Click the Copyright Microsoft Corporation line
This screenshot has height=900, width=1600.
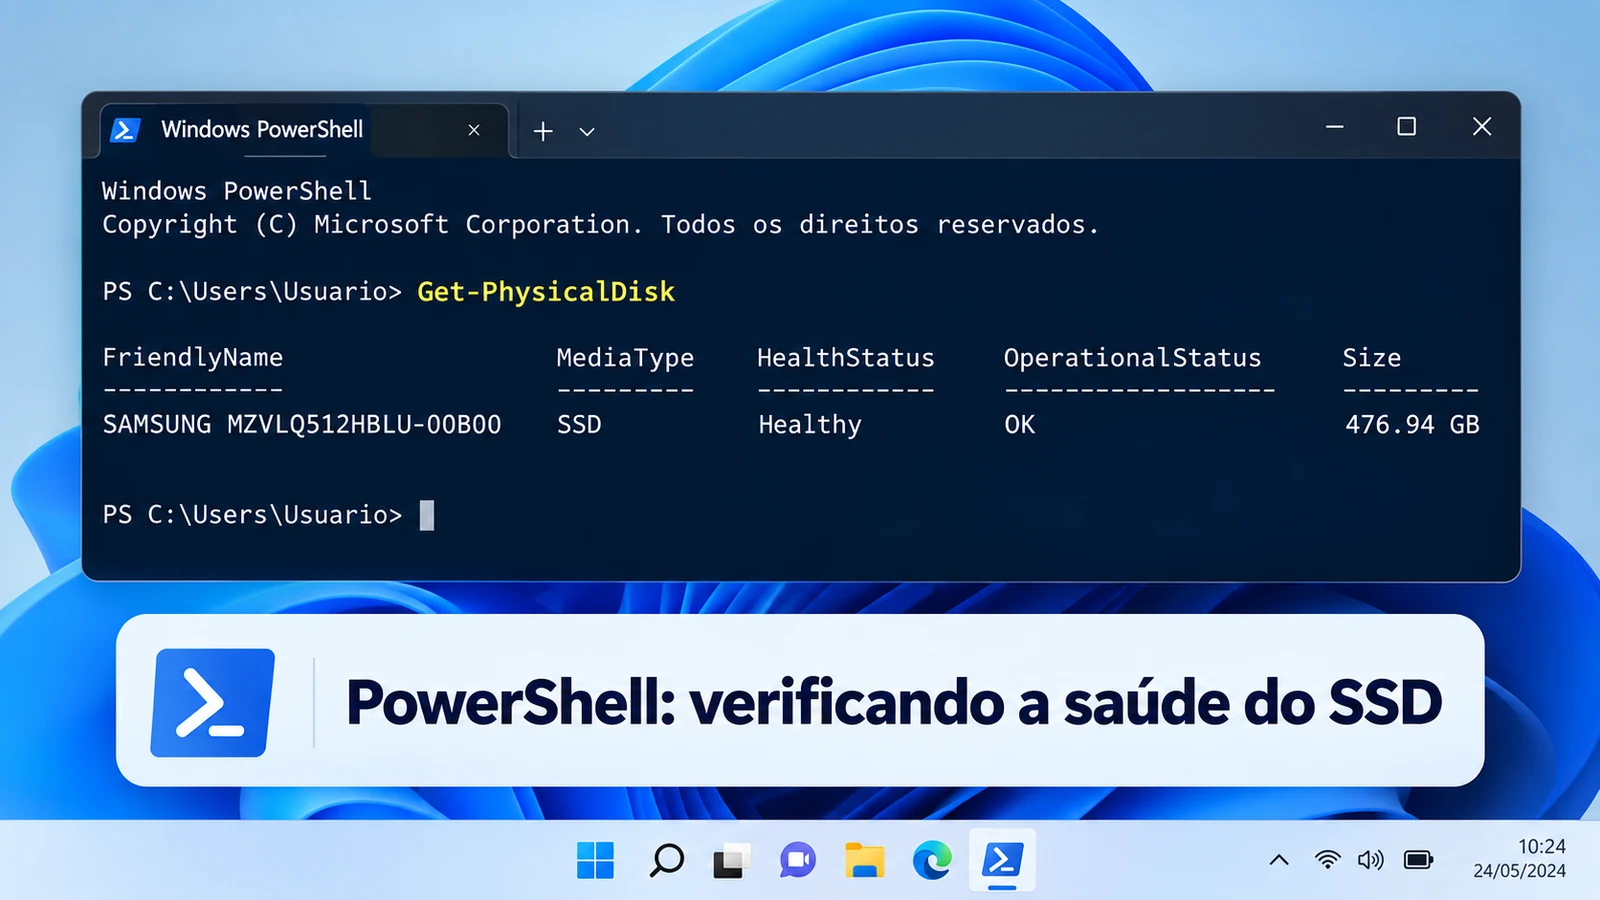point(600,225)
